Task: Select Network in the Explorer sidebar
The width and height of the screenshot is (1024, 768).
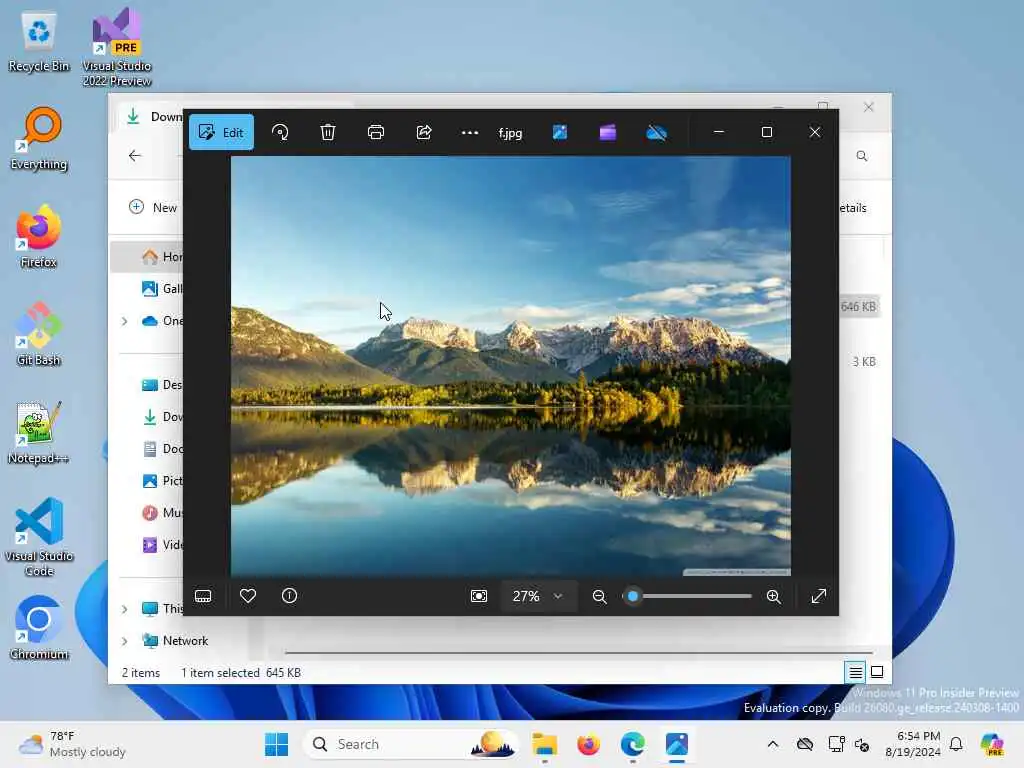Action: click(x=175, y=641)
